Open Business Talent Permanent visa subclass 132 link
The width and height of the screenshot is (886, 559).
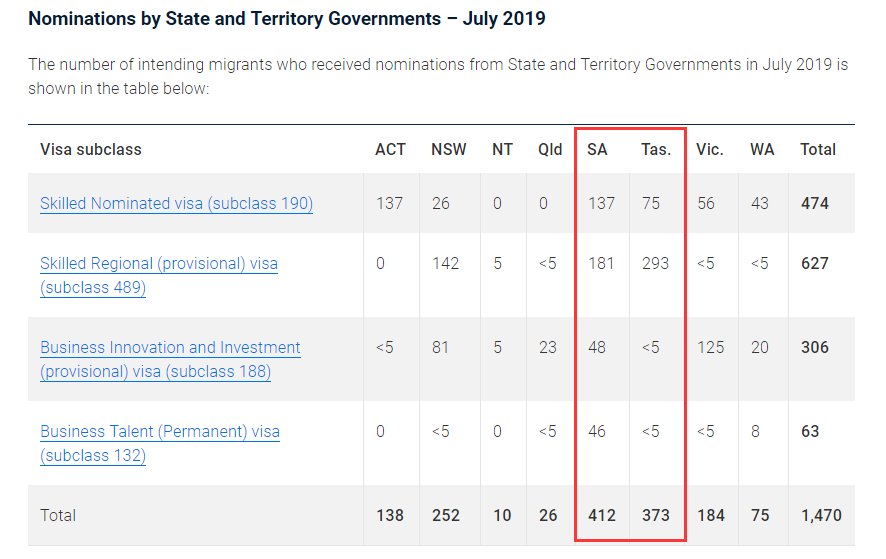coord(160,443)
